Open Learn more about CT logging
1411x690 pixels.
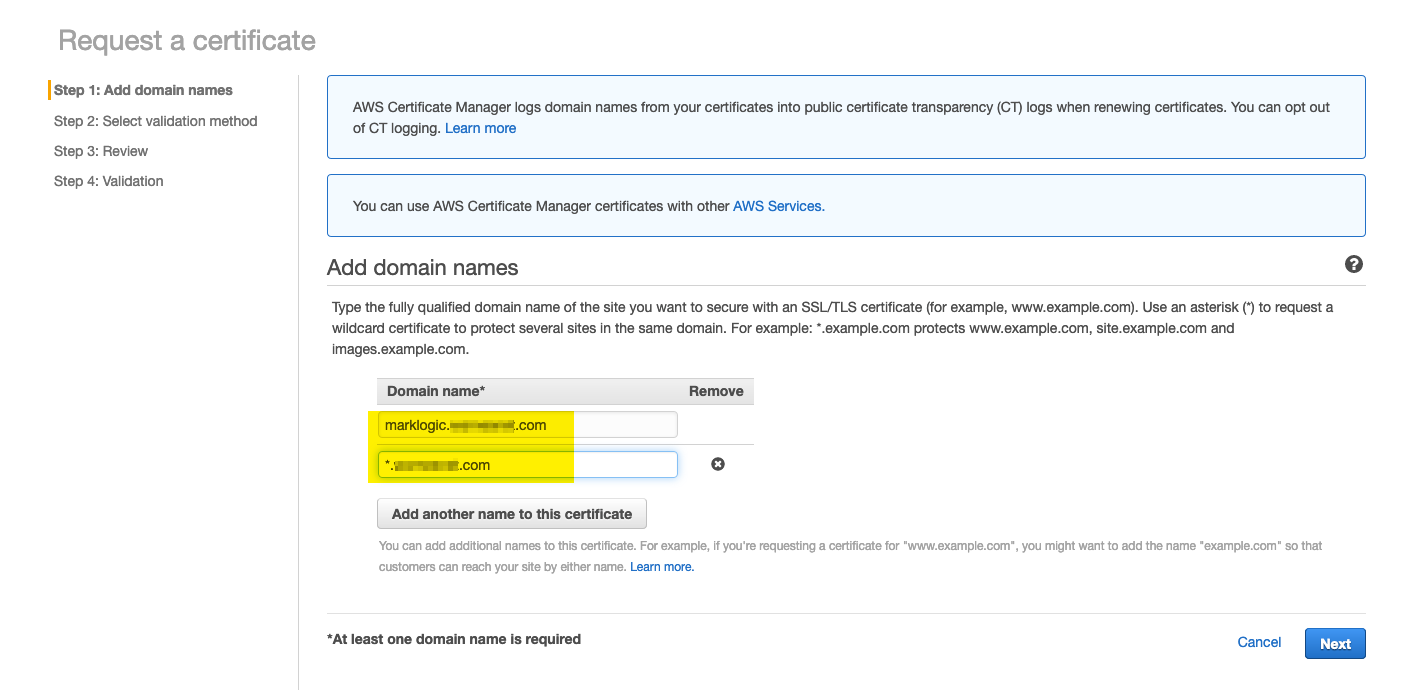click(x=481, y=128)
